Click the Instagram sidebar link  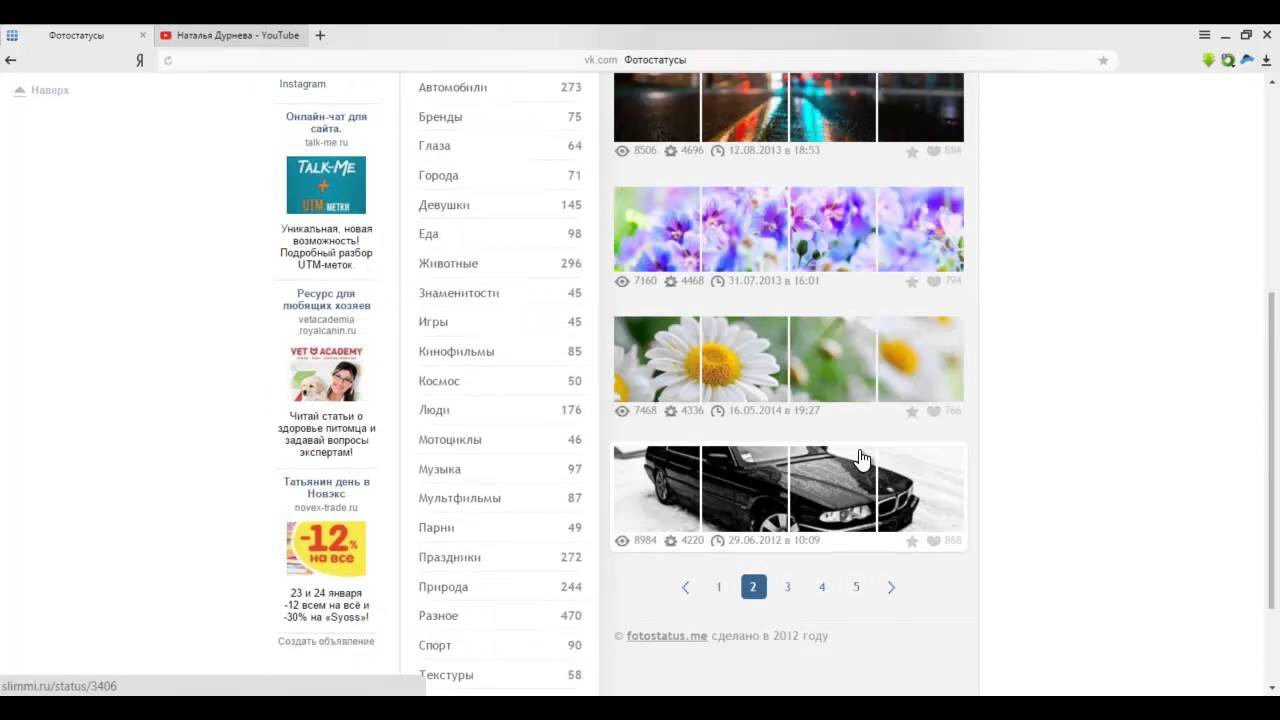302,84
